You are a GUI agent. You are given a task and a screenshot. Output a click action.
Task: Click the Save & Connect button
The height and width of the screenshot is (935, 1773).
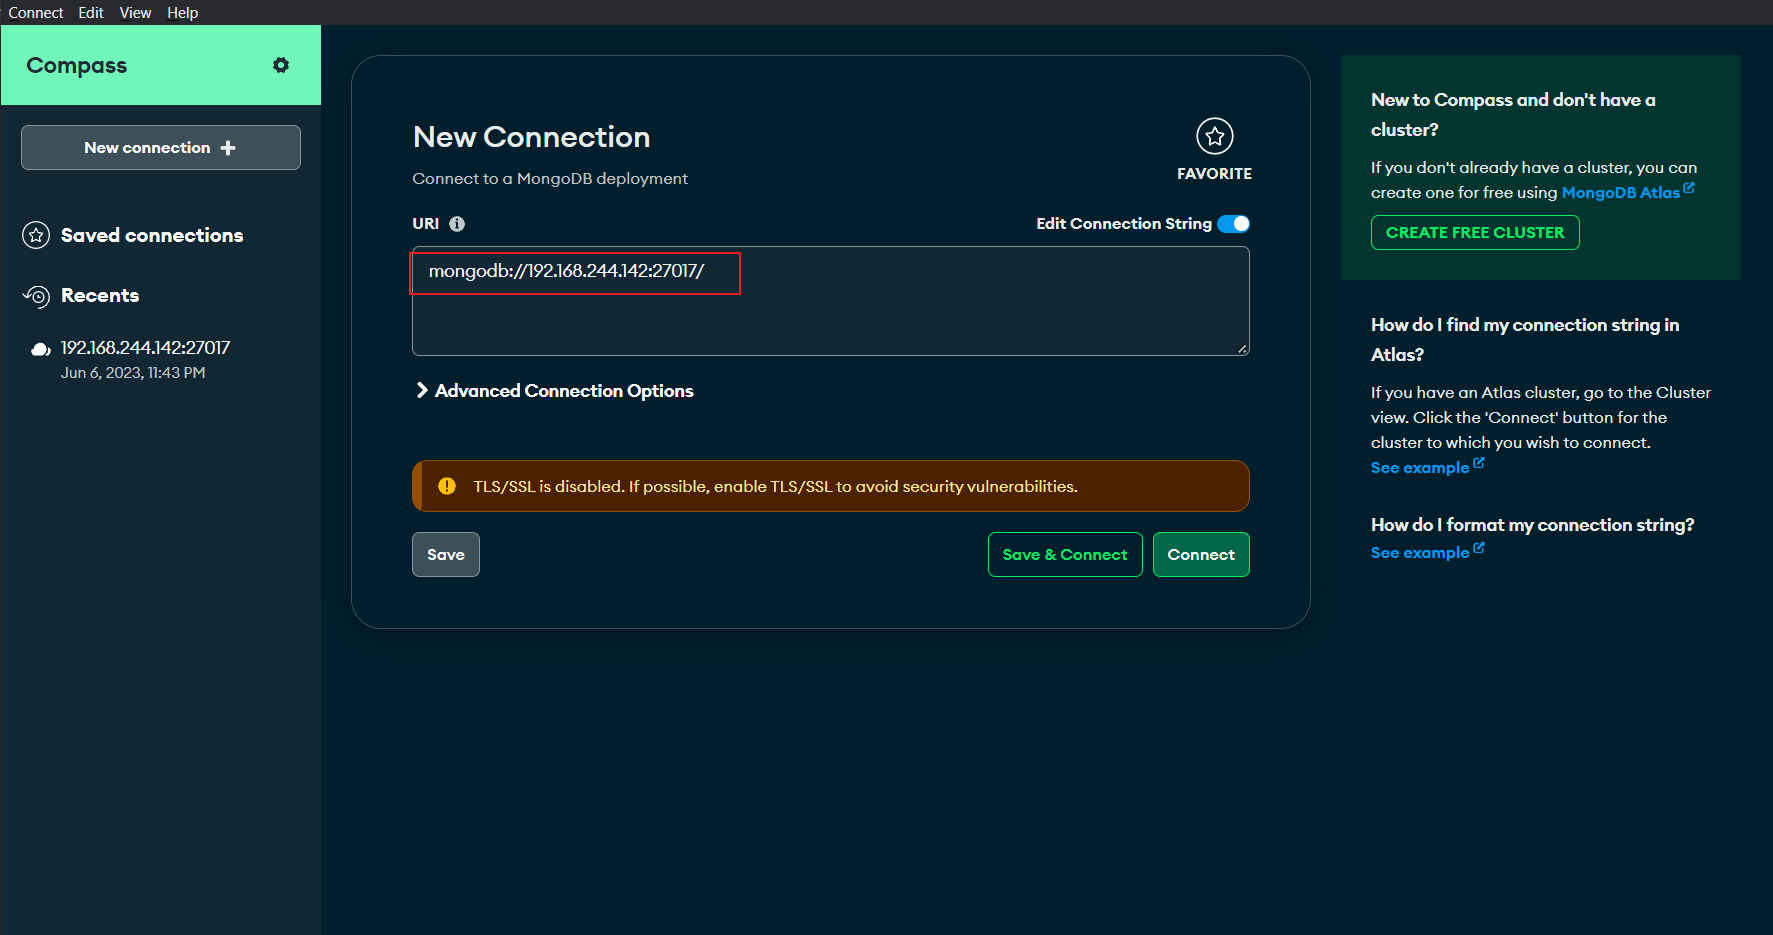1065,555
